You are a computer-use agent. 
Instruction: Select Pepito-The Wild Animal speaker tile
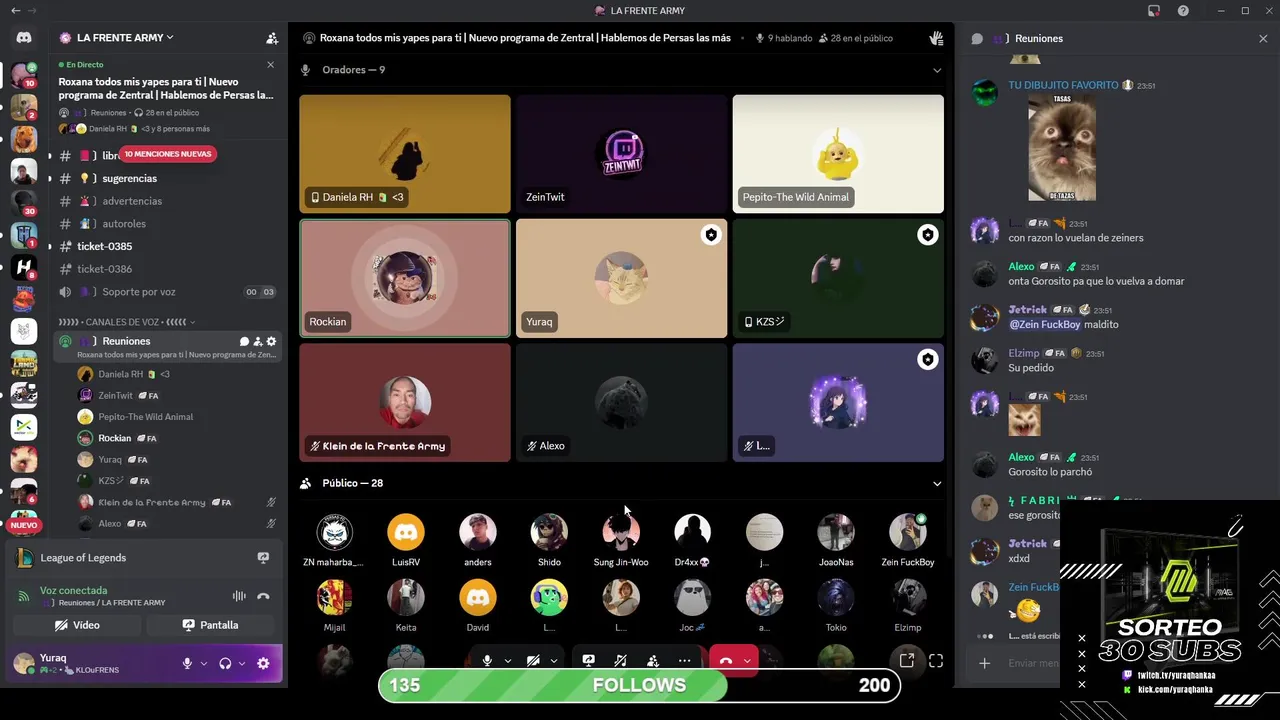838,154
